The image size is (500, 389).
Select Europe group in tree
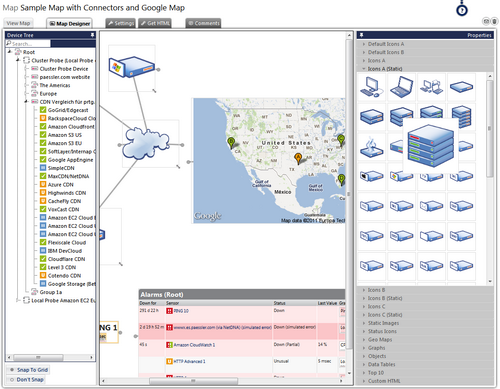click(x=48, y=94)
